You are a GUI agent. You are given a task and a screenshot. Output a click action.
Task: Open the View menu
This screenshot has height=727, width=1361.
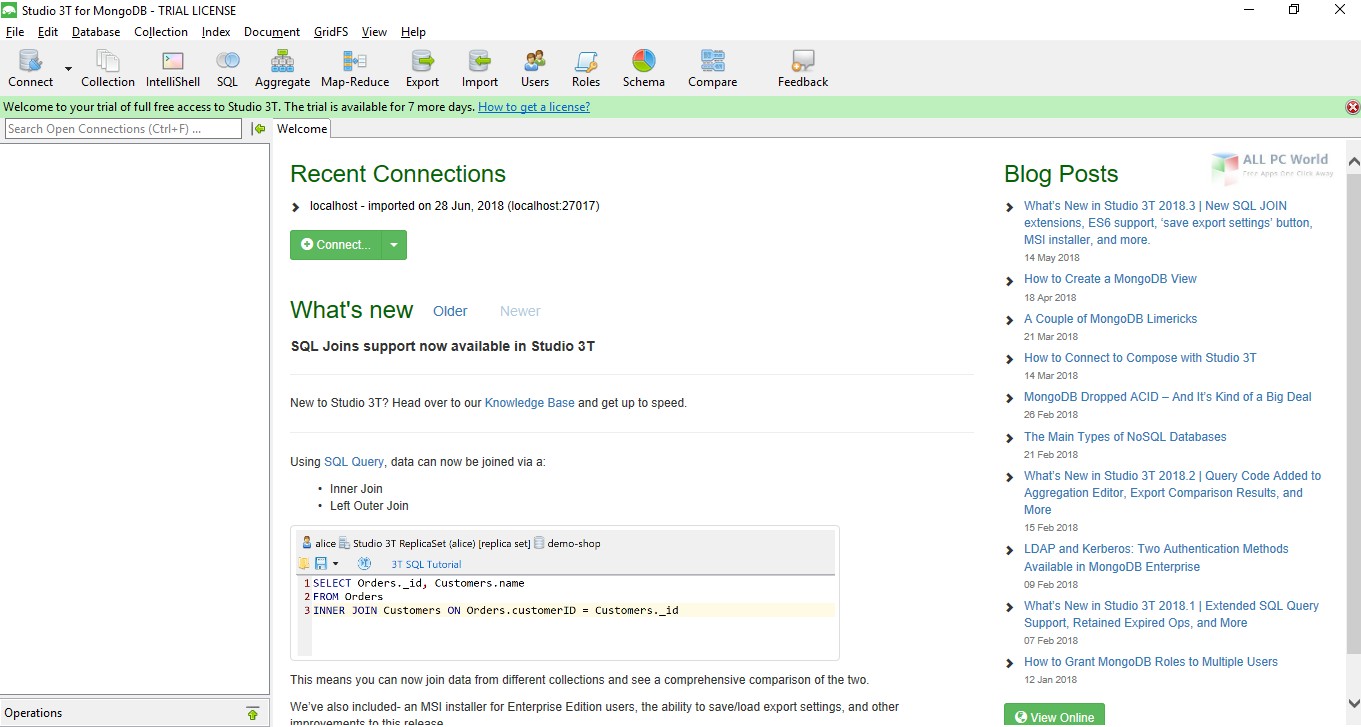coord(374,32)
